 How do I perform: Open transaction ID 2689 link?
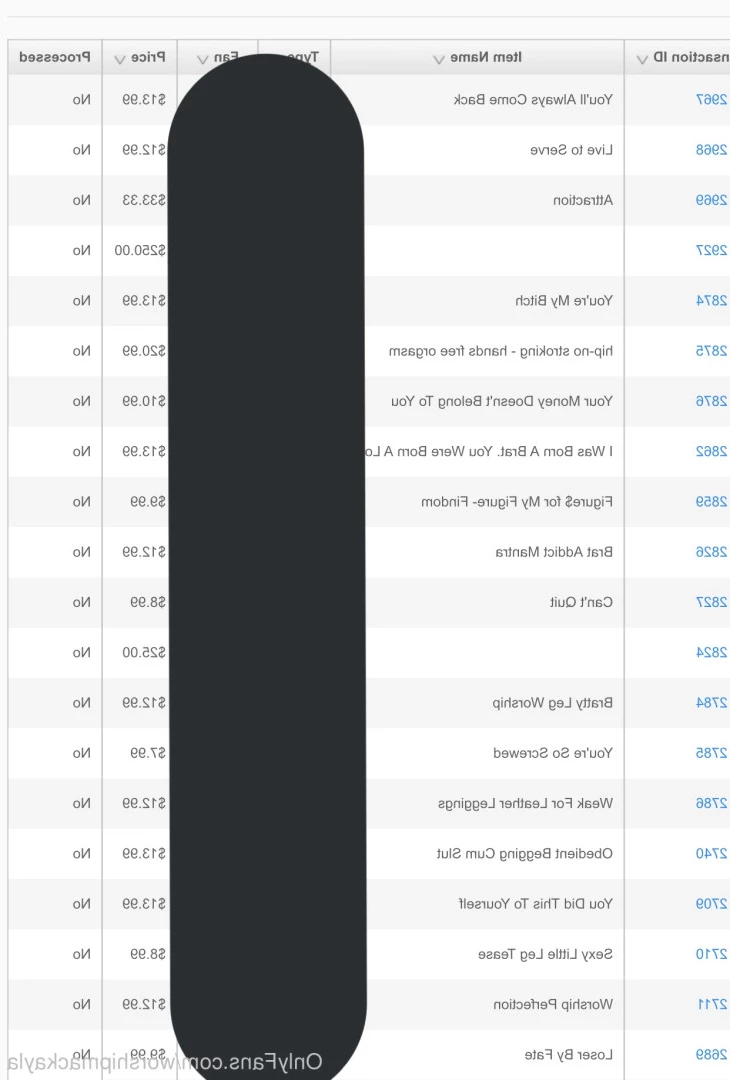[711, 1055]
